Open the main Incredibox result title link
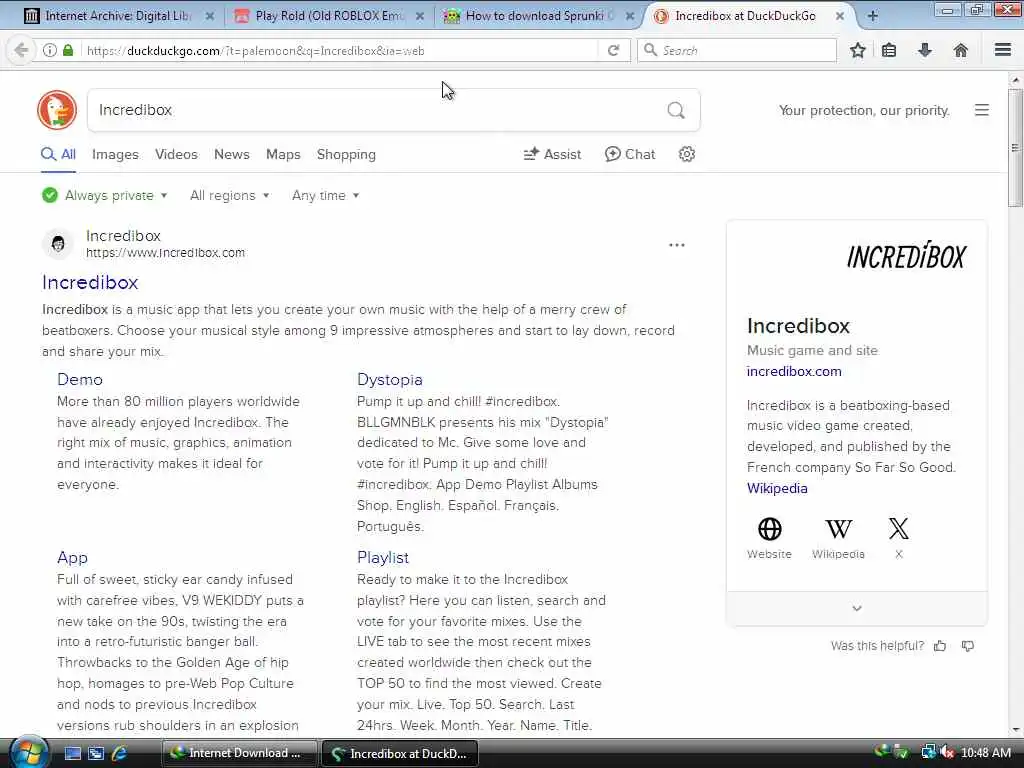 (90, 282)
